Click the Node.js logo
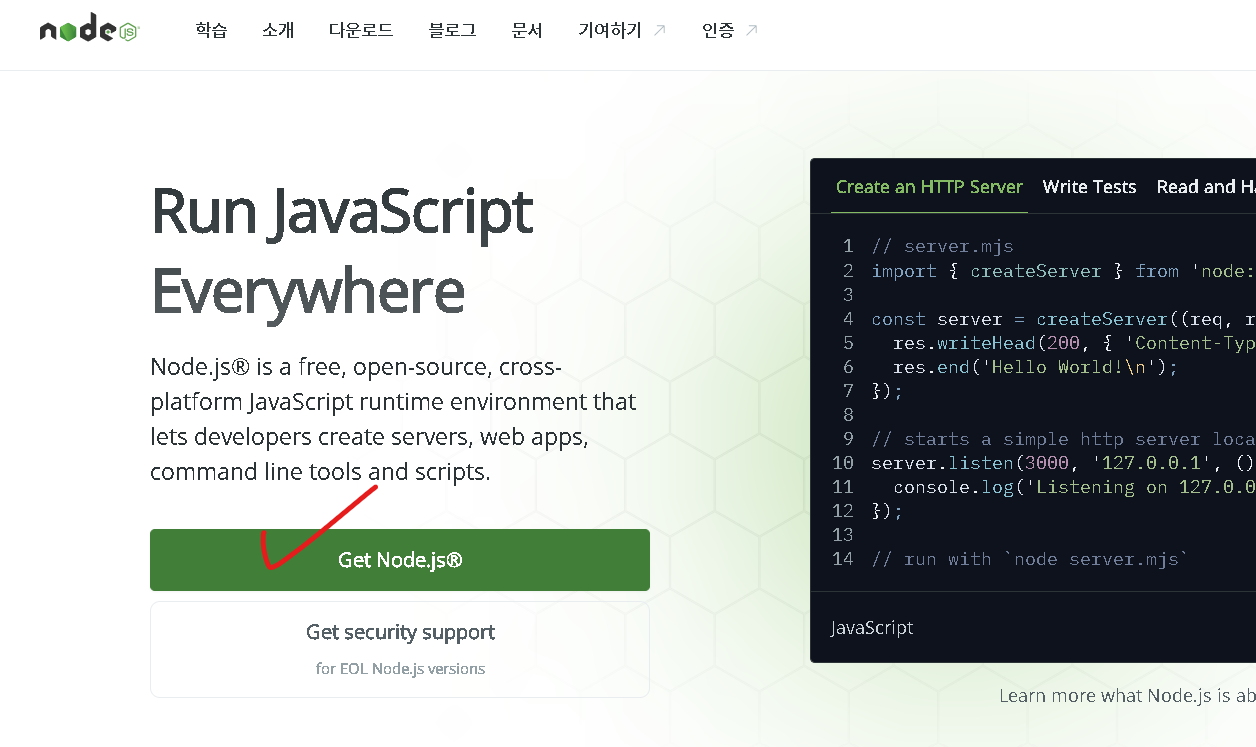This screenshot has height=747, width=1256. point(89,29)
